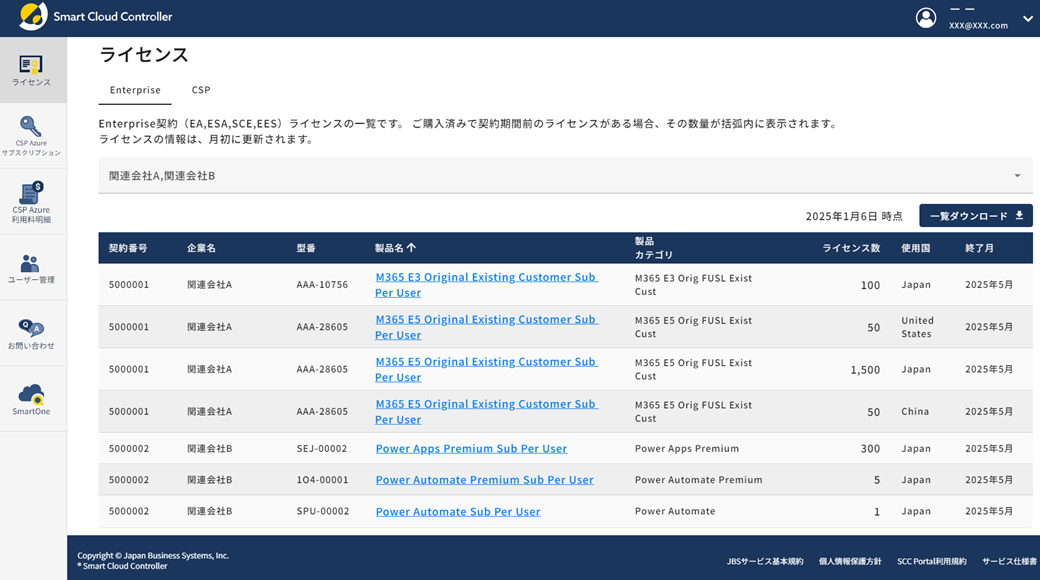Click the ライセンス数 column header
The height and width of the screenshot is (580, 1040).
click(851, 248)
